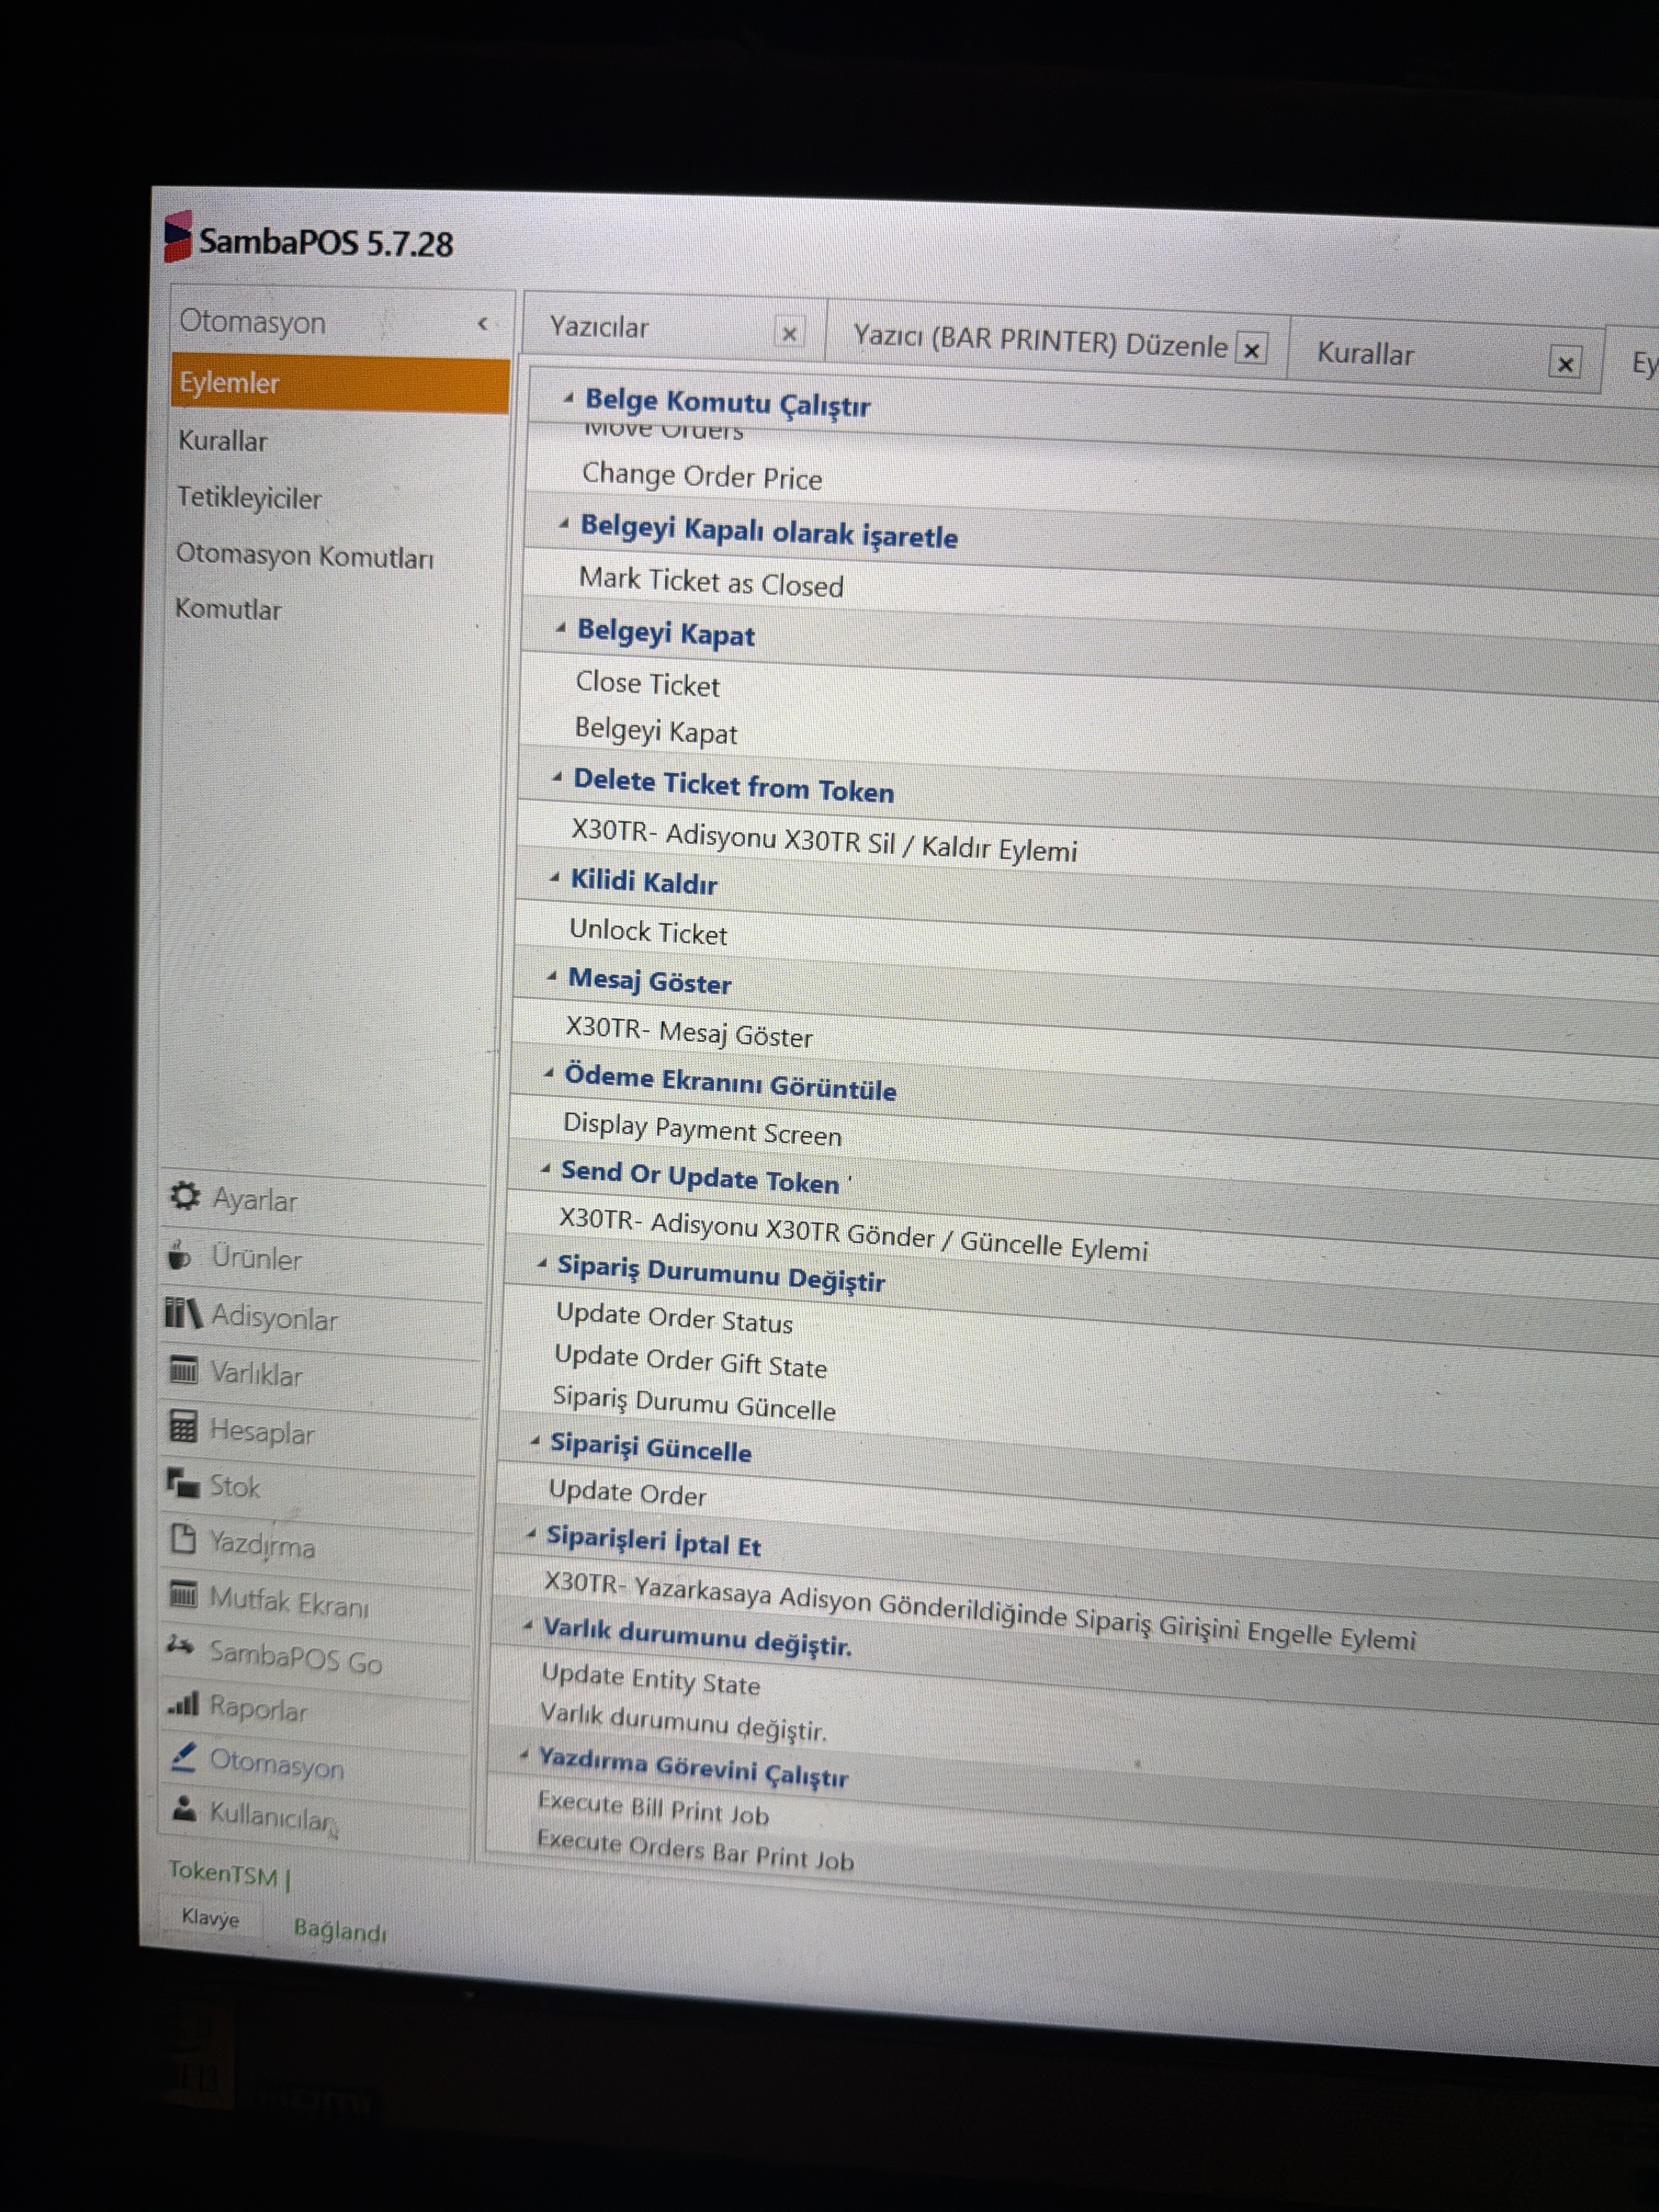Select the Update Order Status action
Screen dimensions: 1659x2212
coord(674,1317)
